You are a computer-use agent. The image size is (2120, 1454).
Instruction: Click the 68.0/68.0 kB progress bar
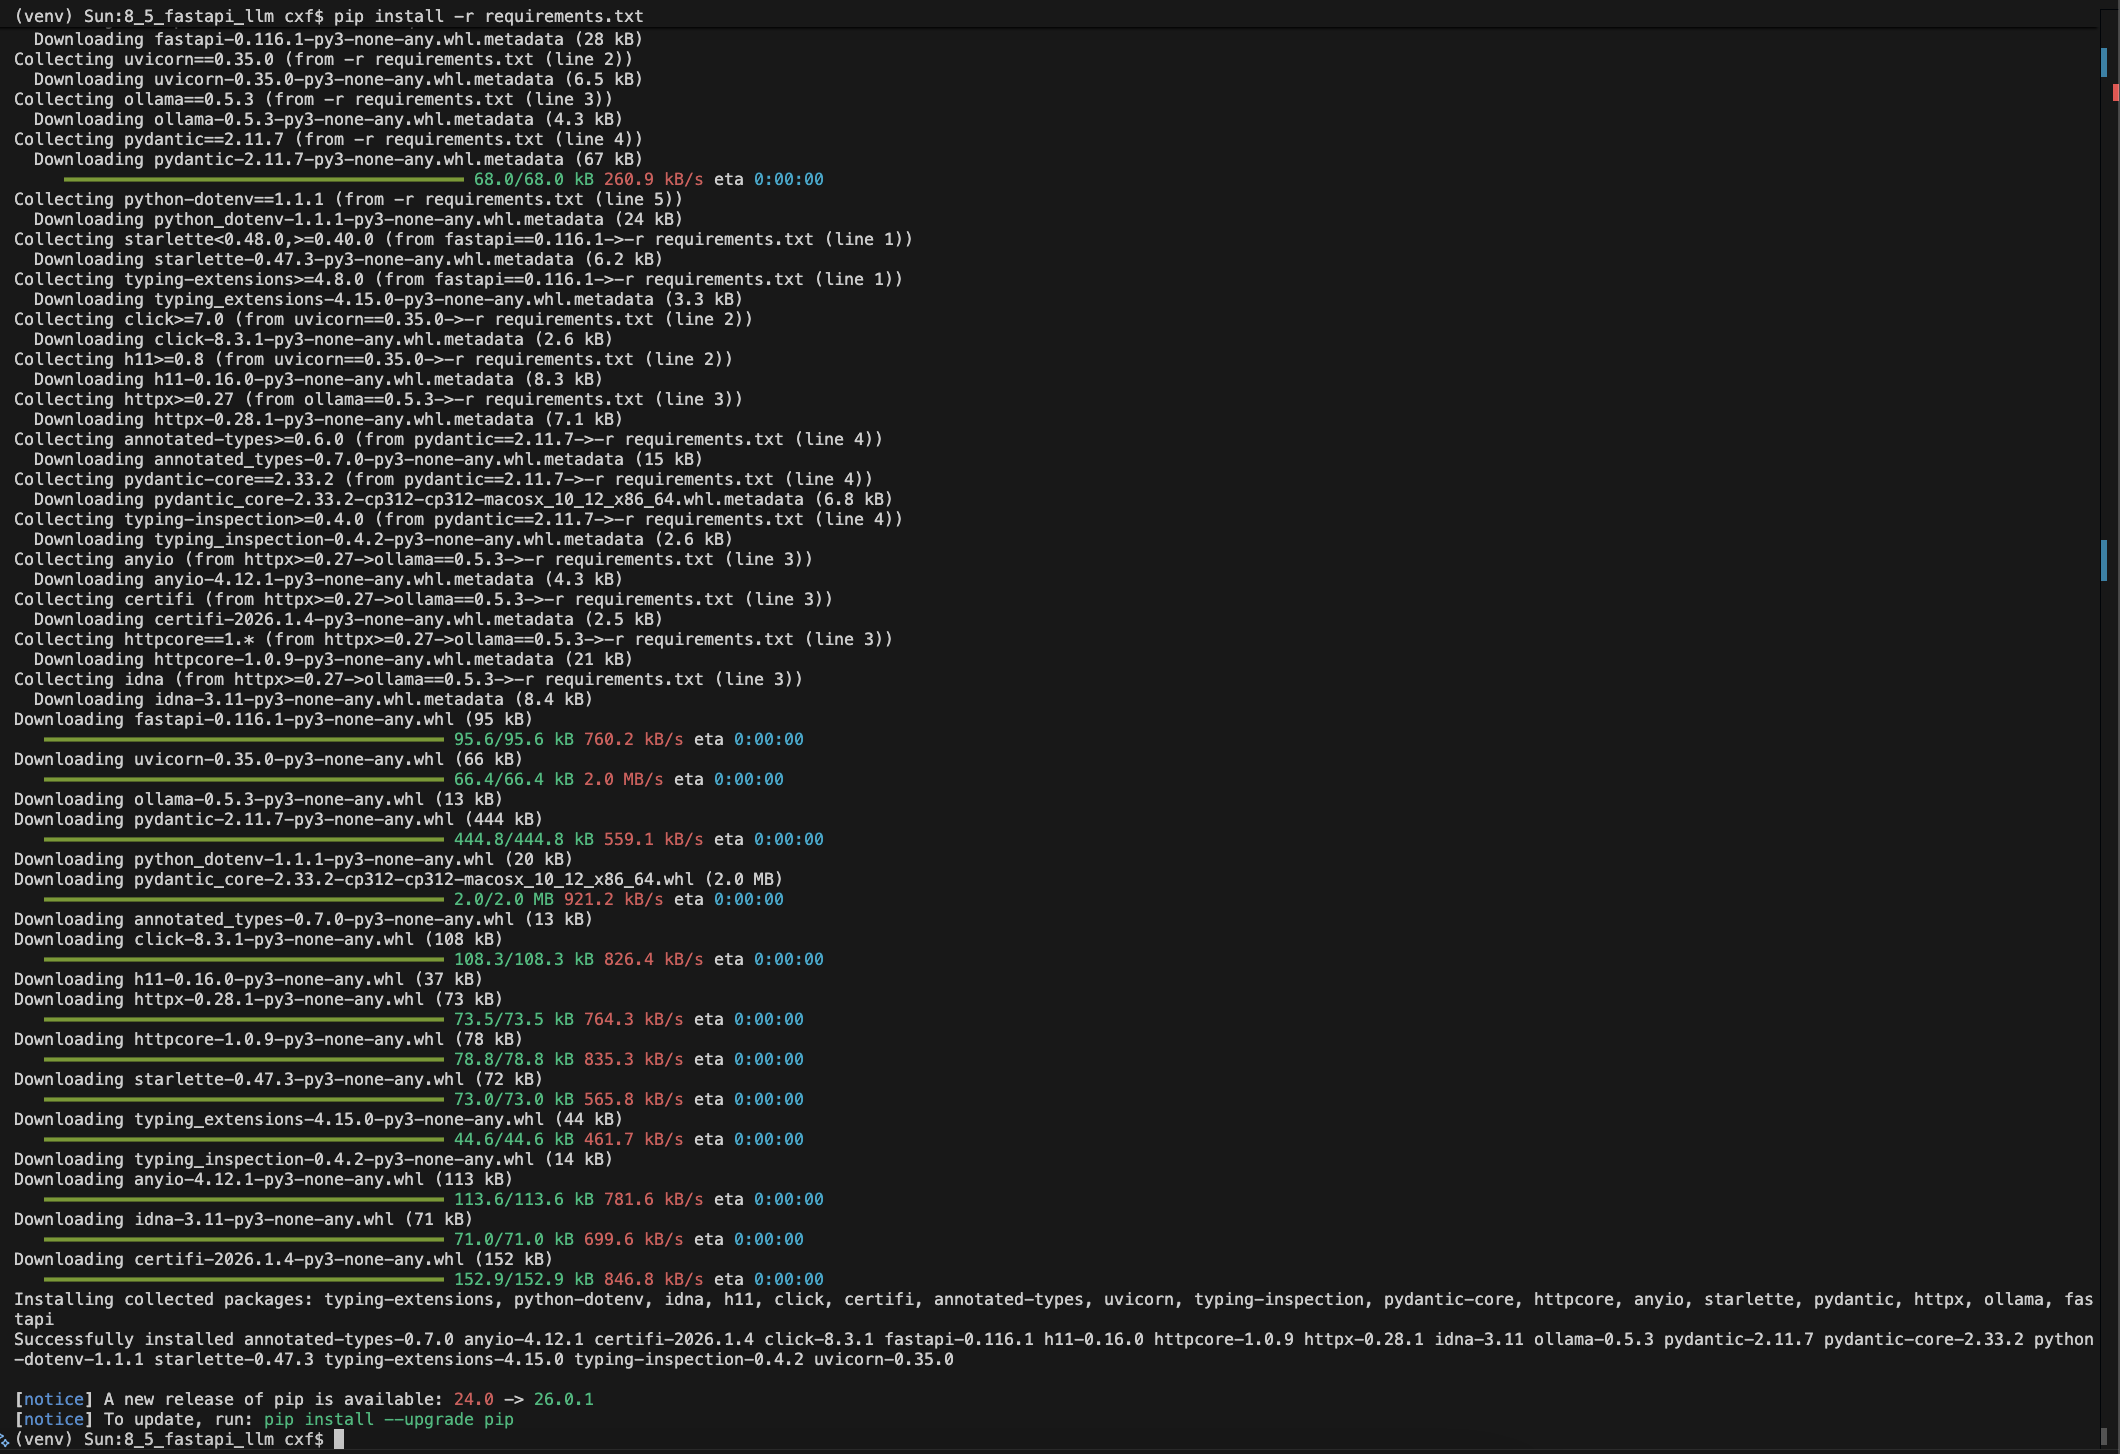(x=263, y=180)
